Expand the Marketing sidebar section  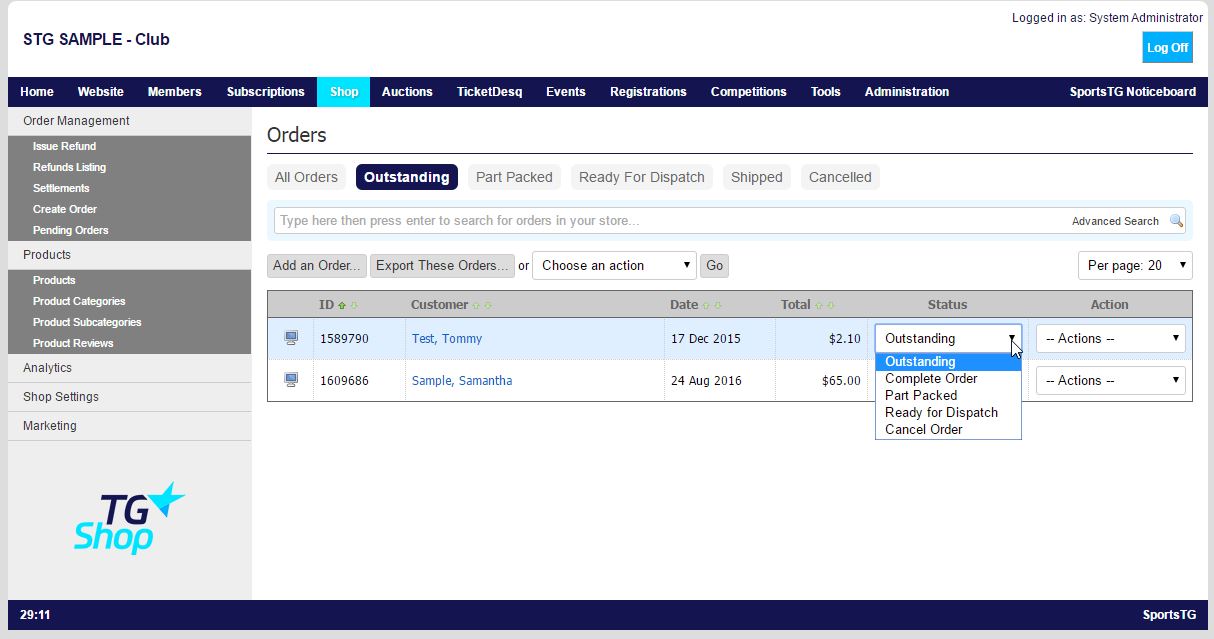(x=129, y=426)
